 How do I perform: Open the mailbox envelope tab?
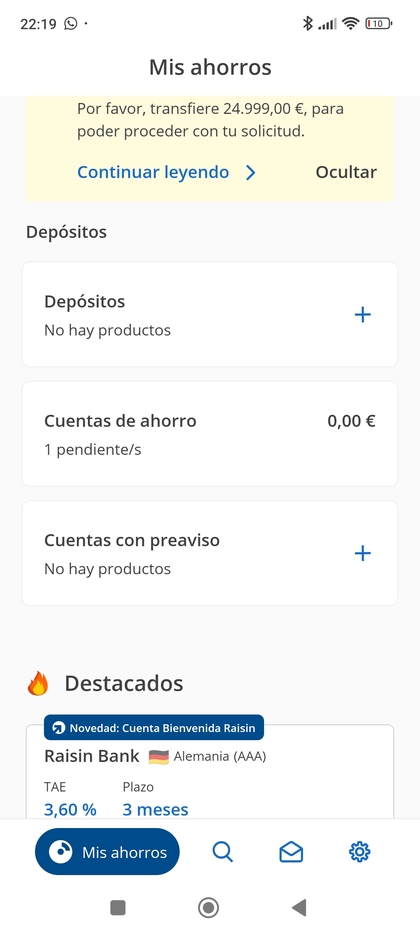[291, 852]
